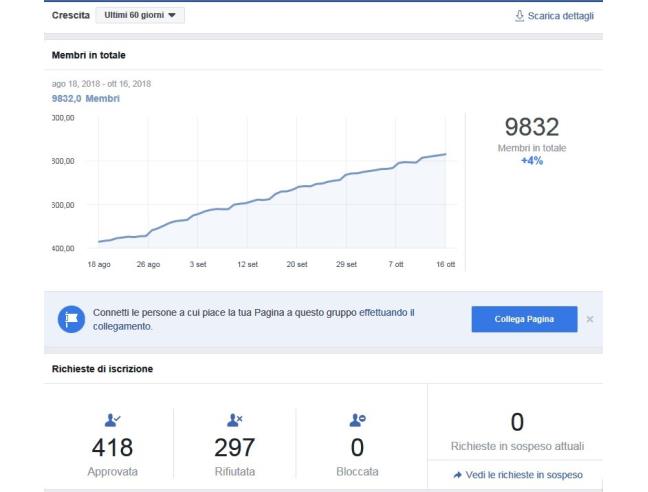This screenshot has width=648, height=492.
Task: Click the chart line endpoint at 16 ott
Action: coord(445,154)
